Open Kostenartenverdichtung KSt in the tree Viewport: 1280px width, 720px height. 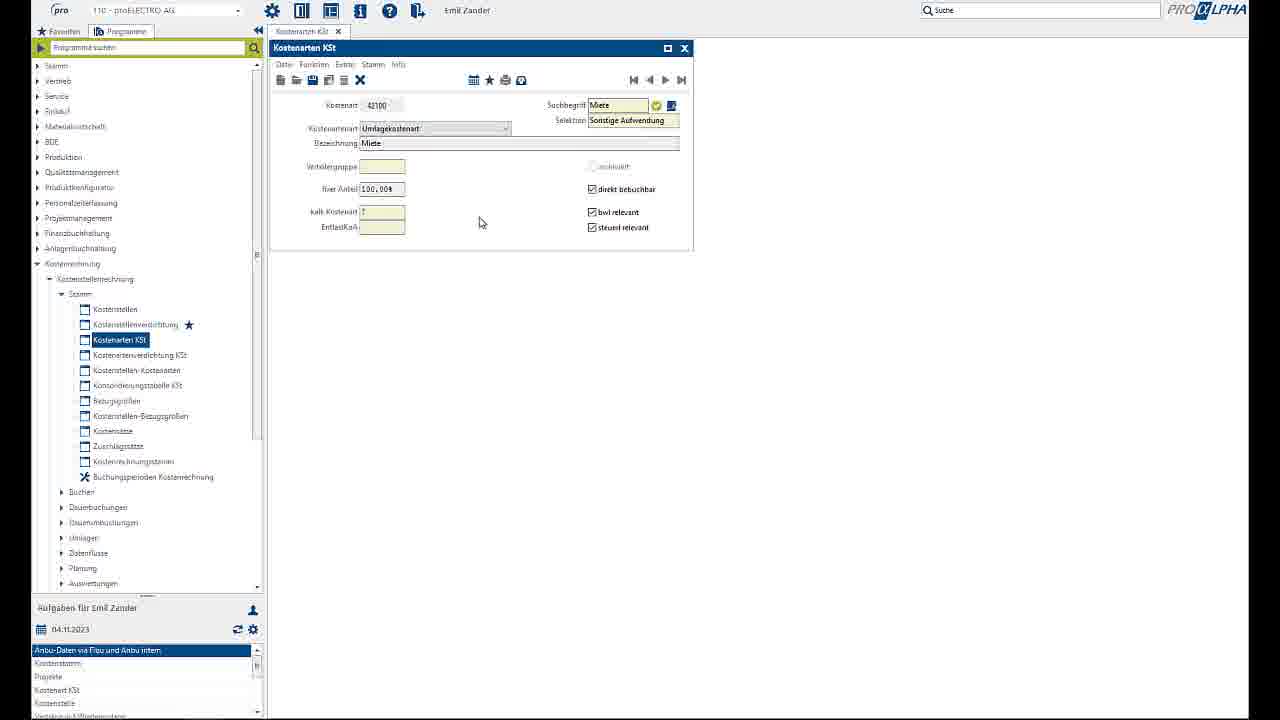[x=140, y=355]
